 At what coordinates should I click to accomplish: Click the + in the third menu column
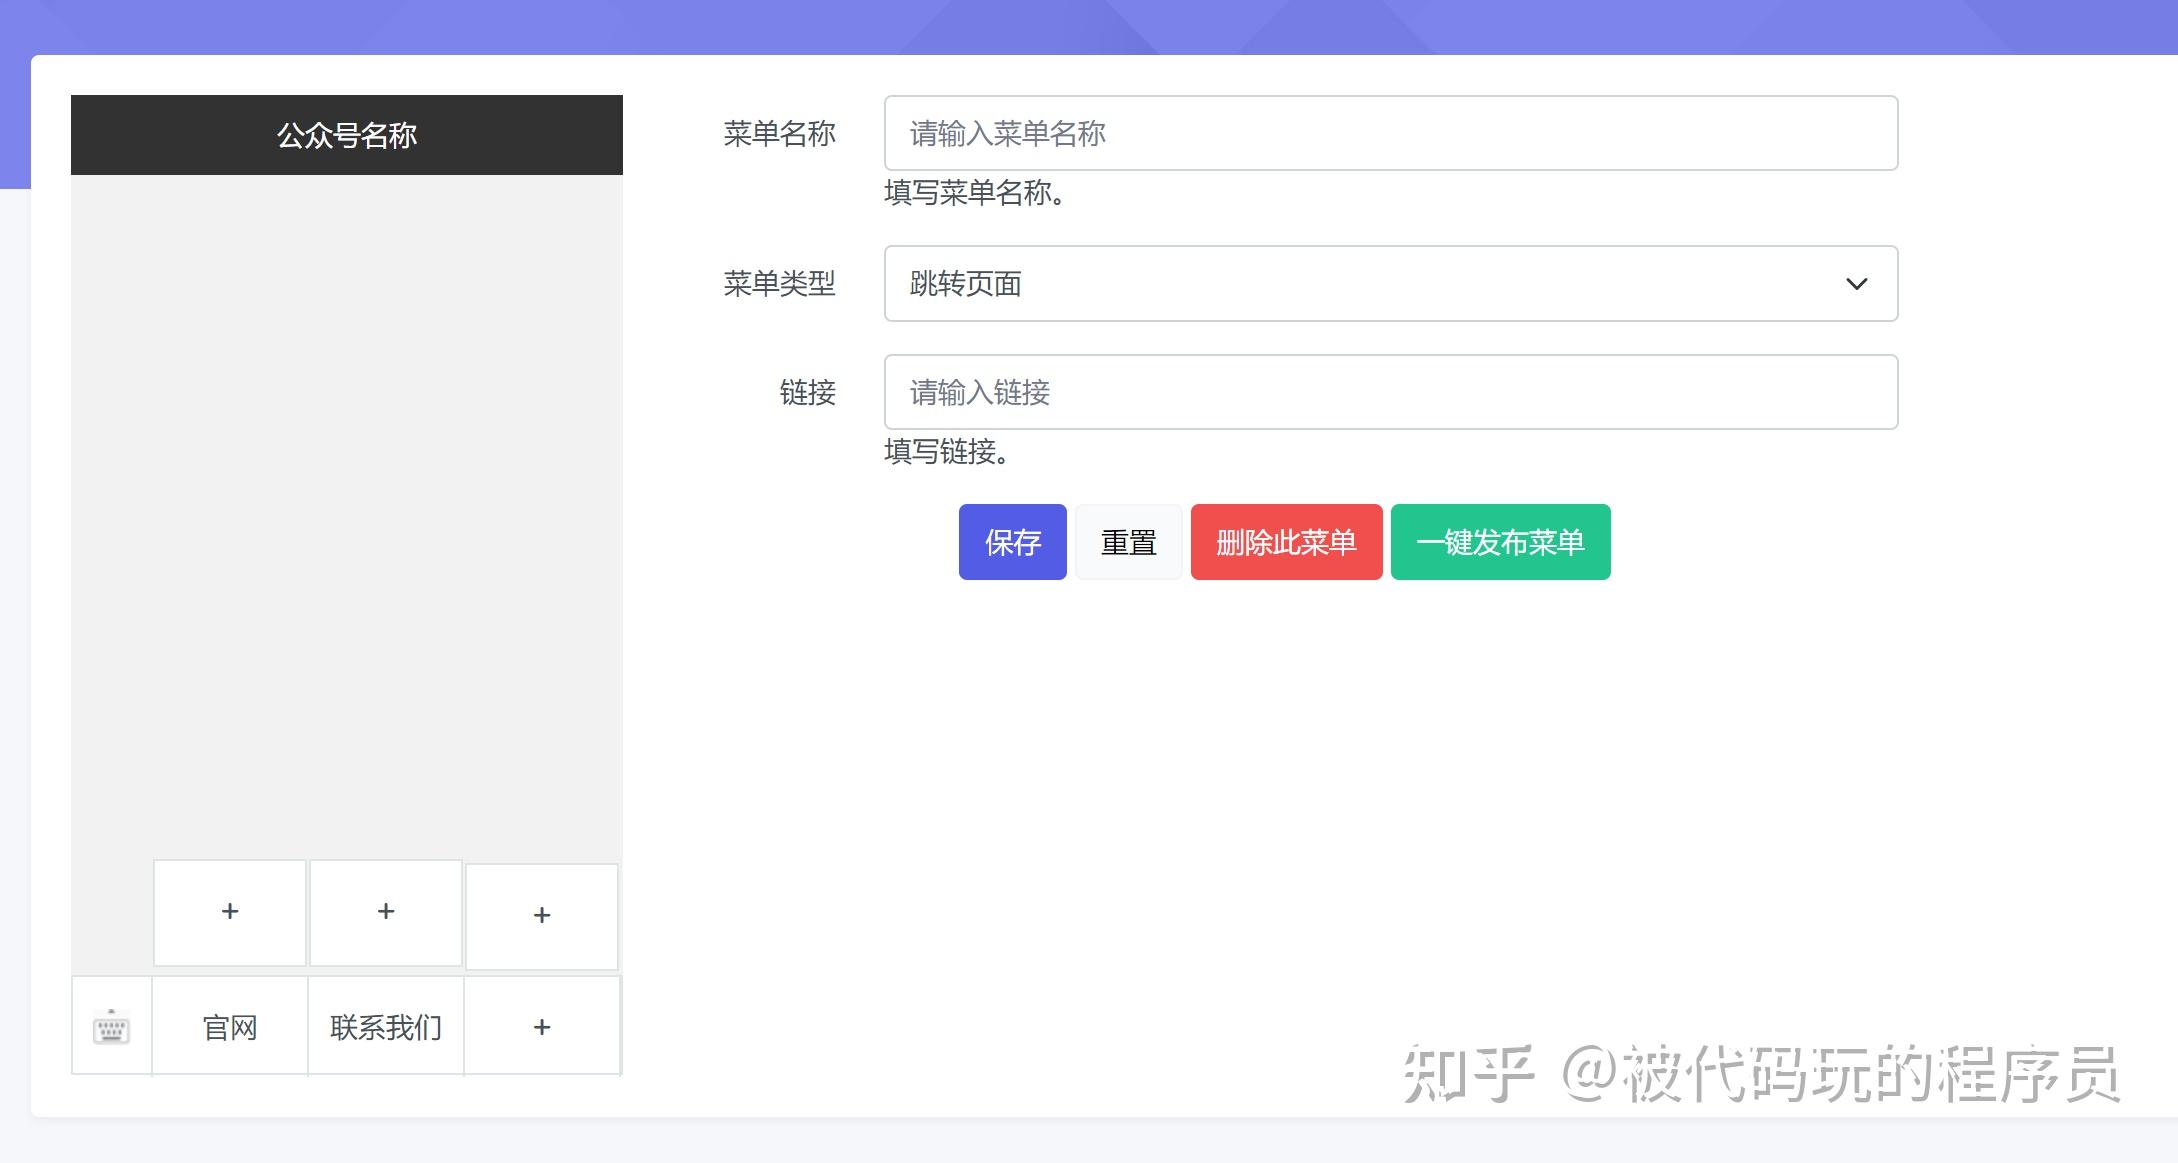pos(541,914)
